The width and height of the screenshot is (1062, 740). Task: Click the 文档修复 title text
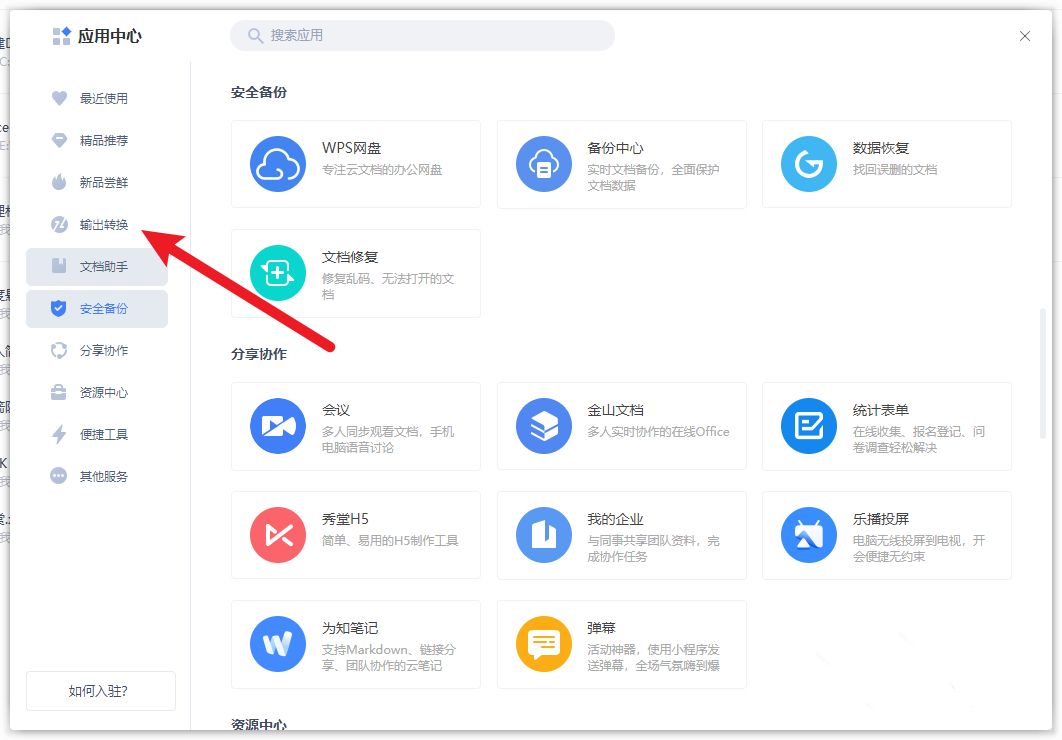[350, 257]
